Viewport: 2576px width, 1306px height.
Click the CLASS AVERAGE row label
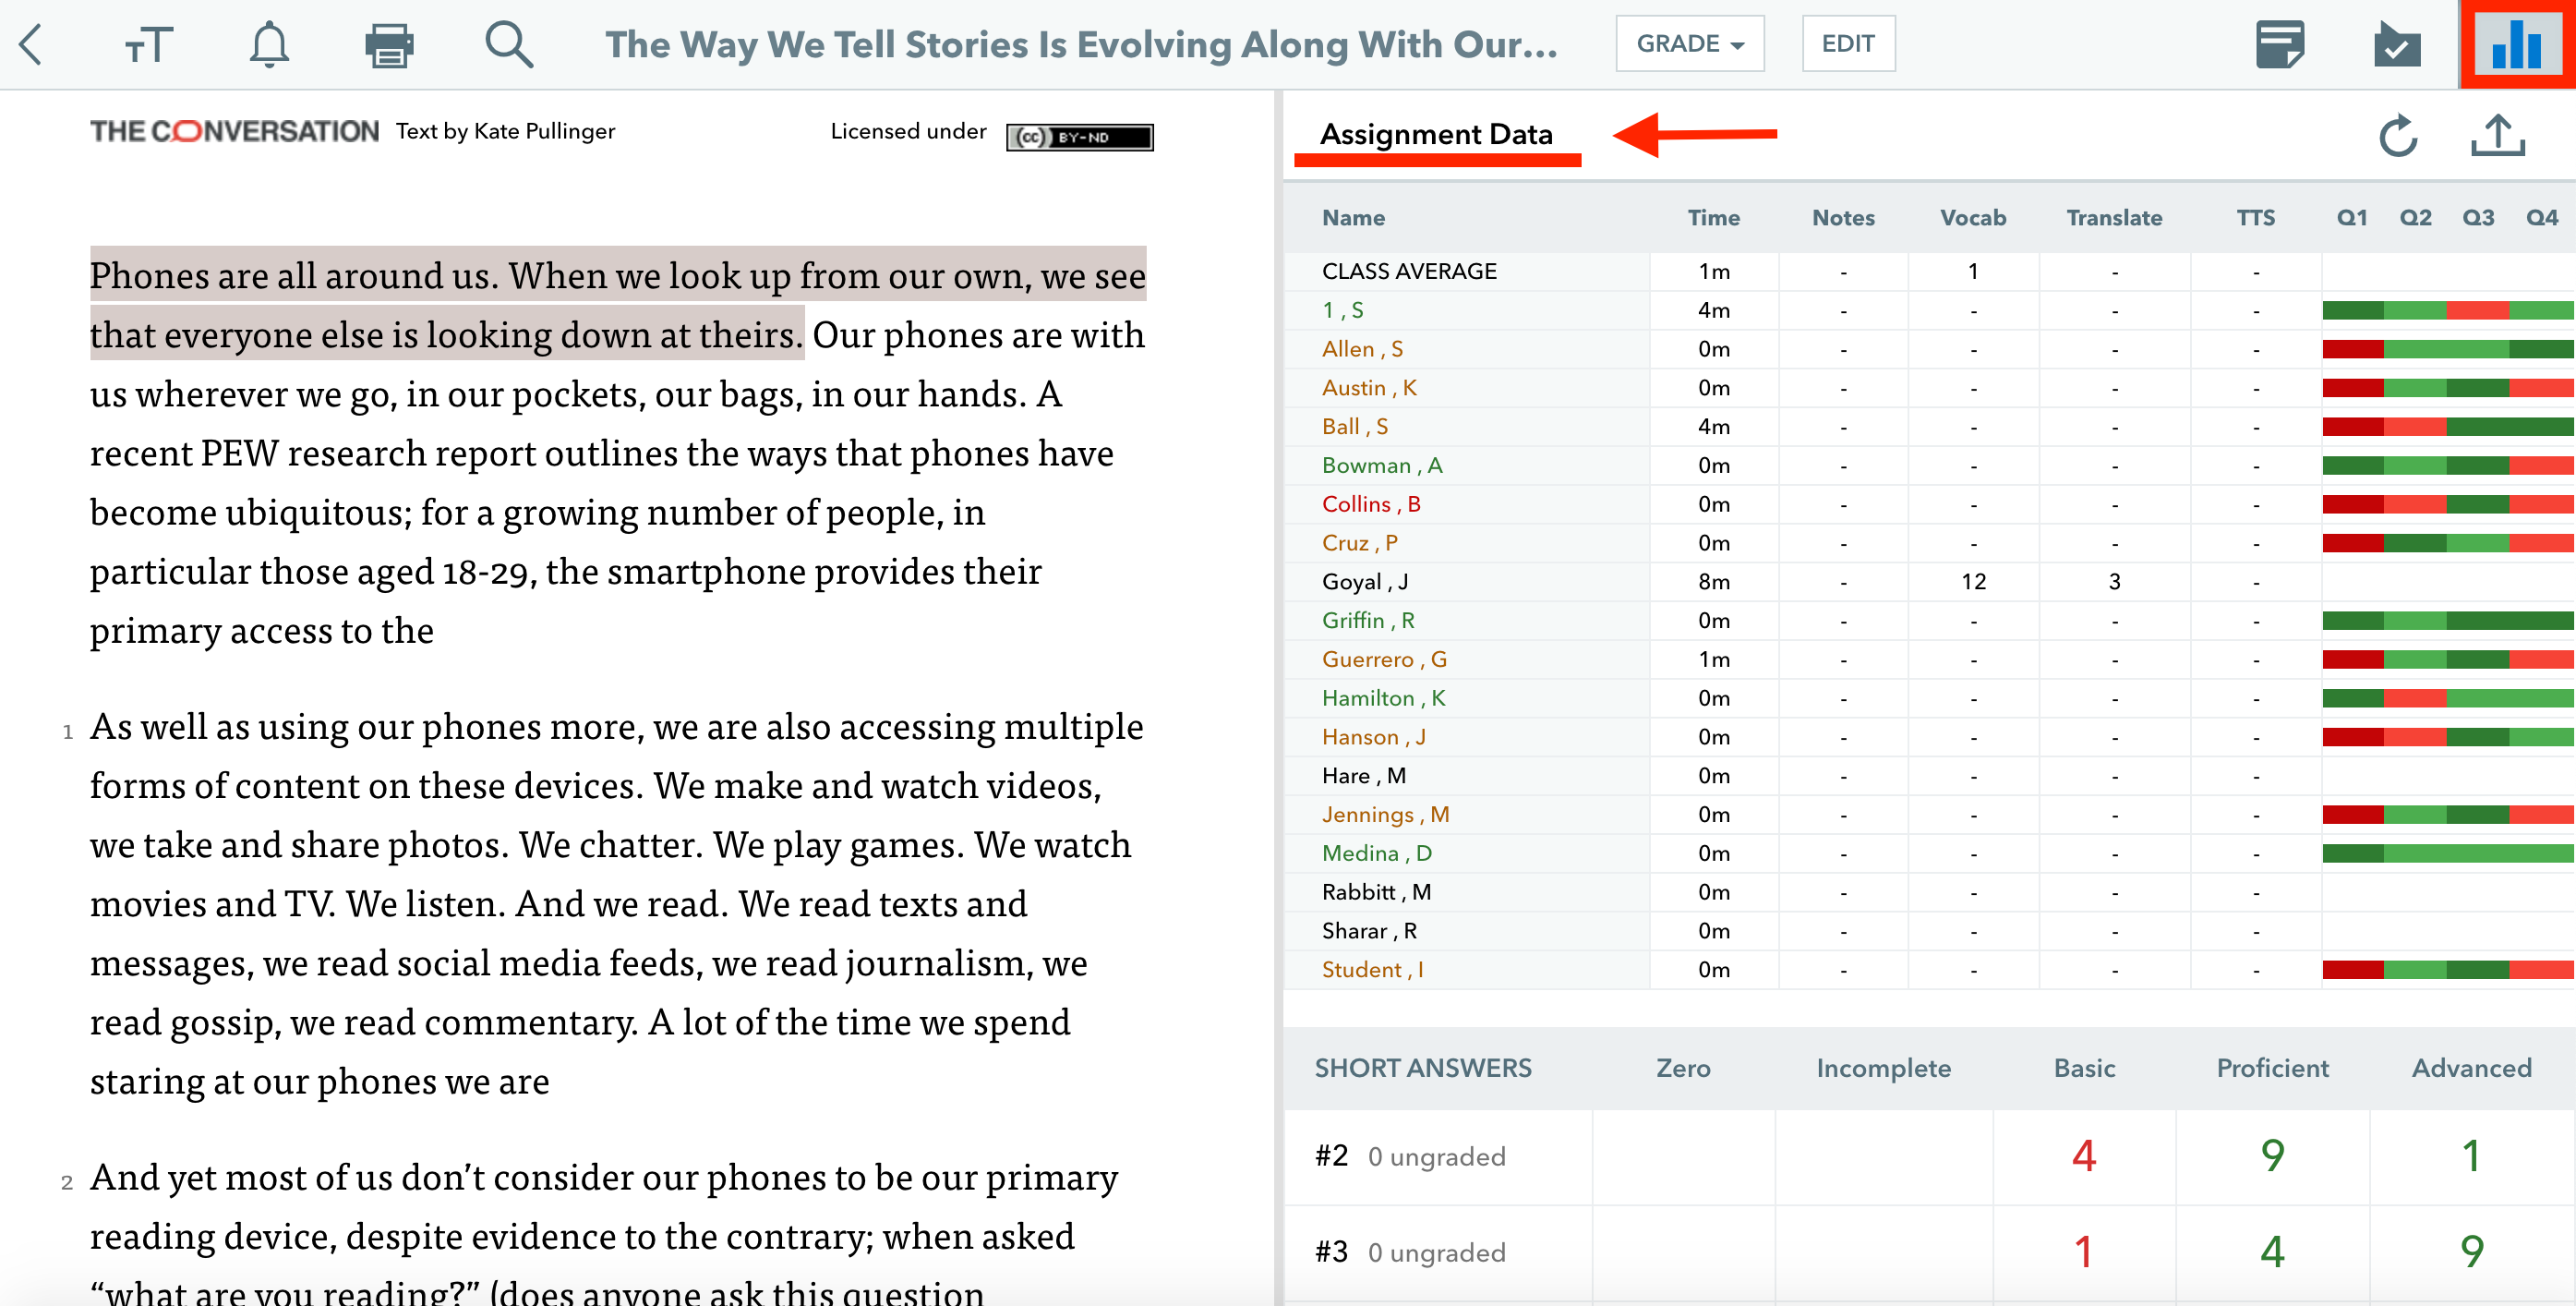pos(1409,271)
